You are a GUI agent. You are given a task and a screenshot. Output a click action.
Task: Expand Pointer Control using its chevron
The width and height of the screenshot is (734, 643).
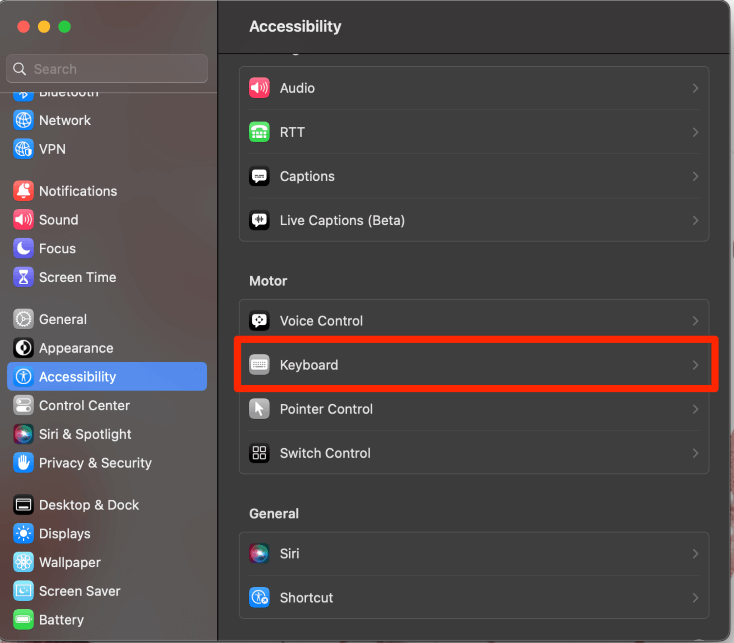point(695,409)
